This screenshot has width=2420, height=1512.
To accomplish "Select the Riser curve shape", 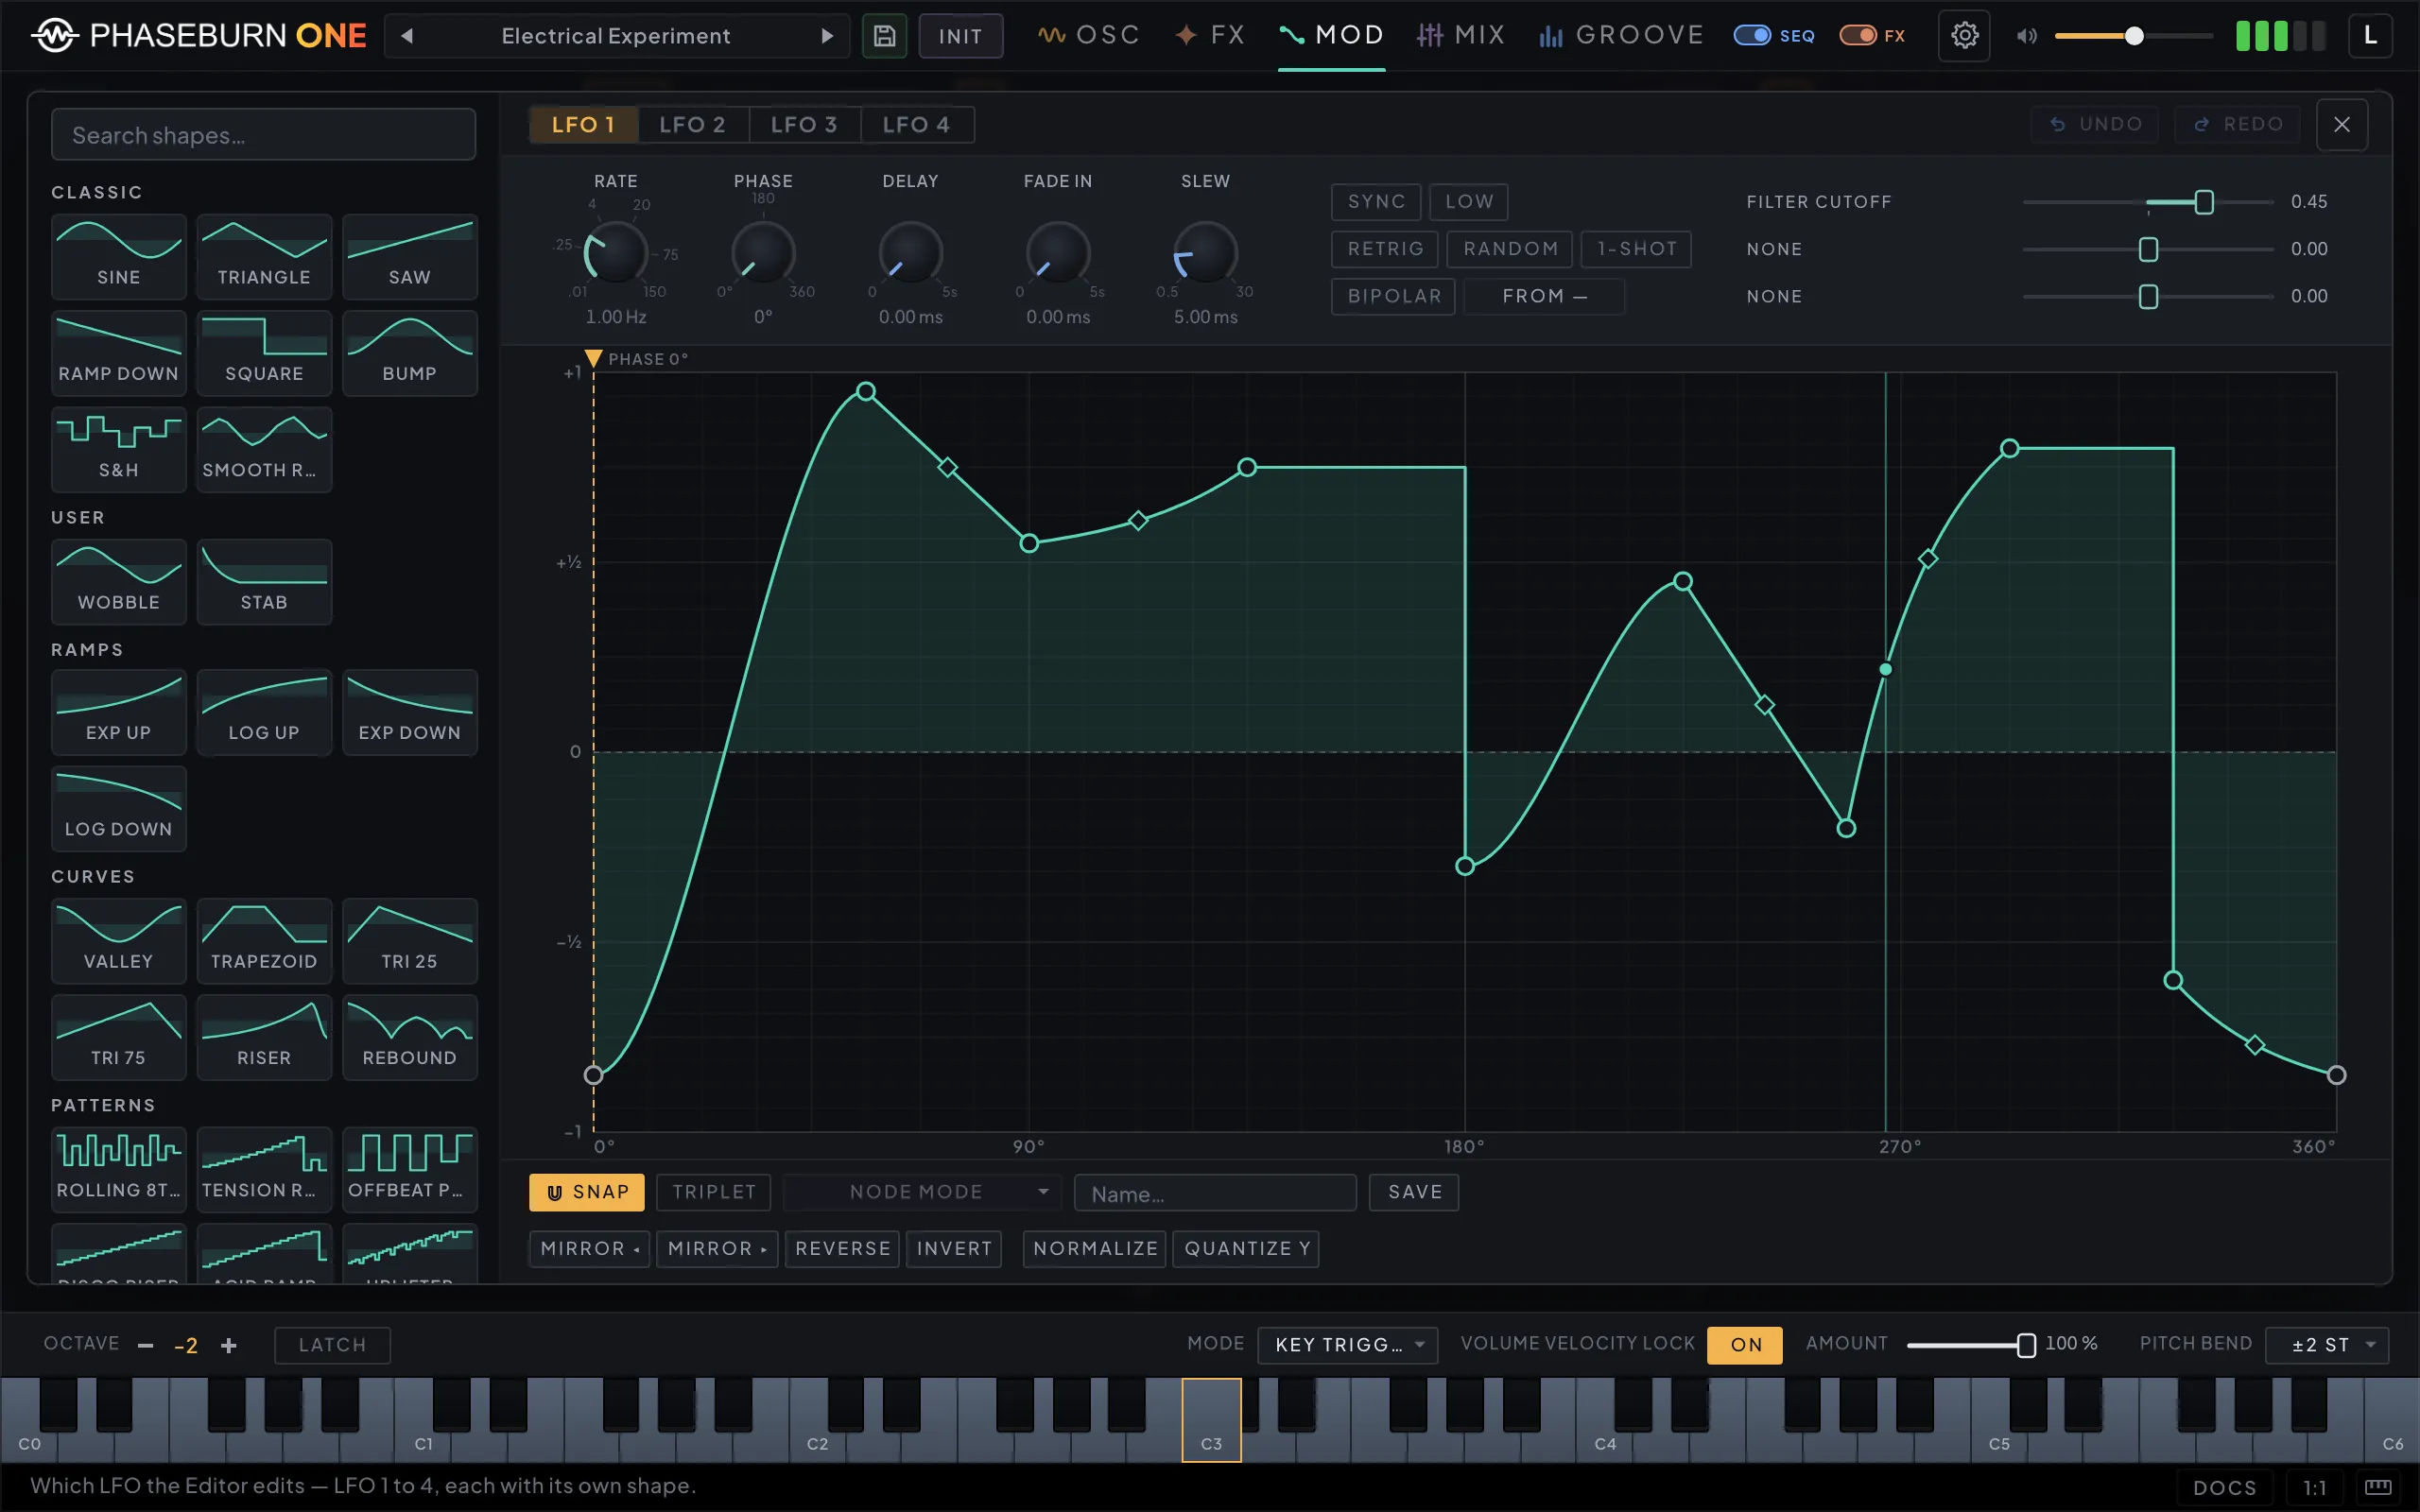I will click(264, 1037).
